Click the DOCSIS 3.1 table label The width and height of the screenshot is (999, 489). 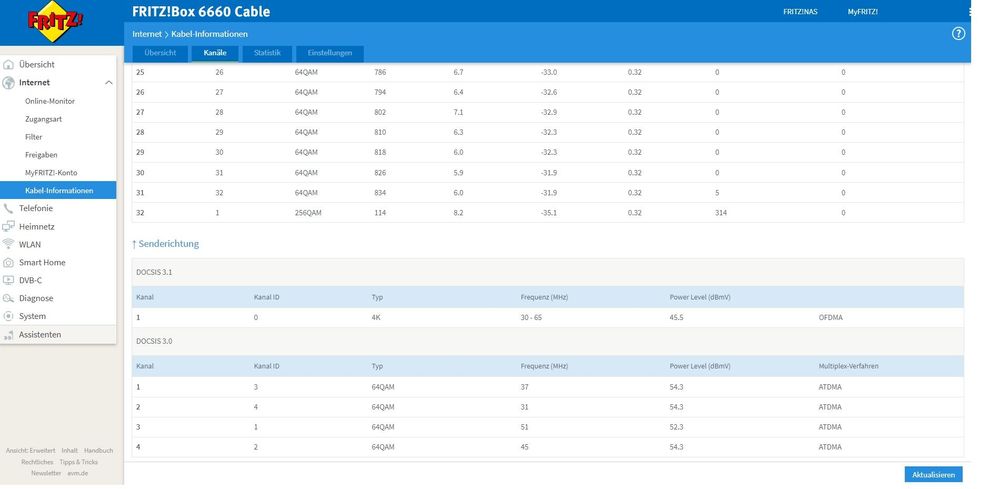pyautogui.click(x=154, y=273)
